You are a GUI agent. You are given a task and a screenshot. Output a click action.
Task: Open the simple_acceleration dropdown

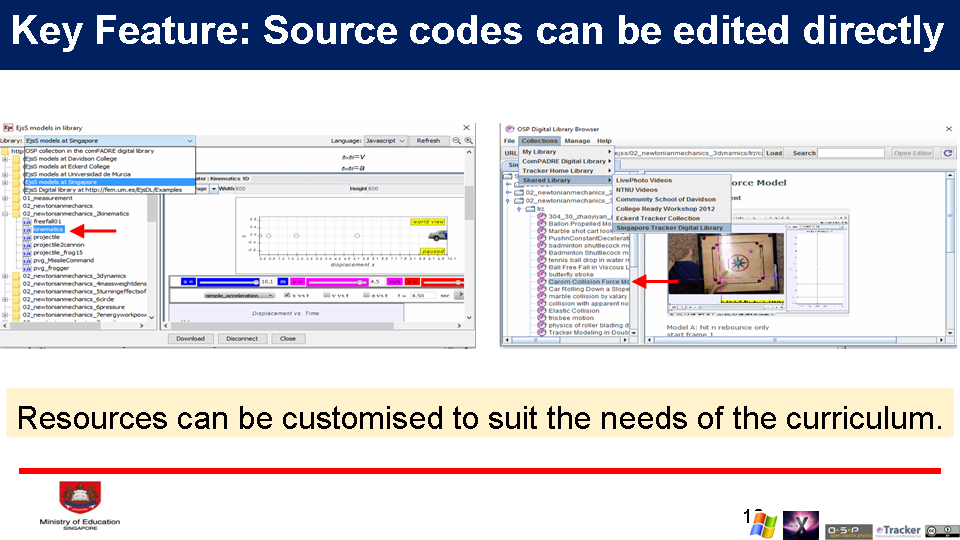(x=238, y=296)
